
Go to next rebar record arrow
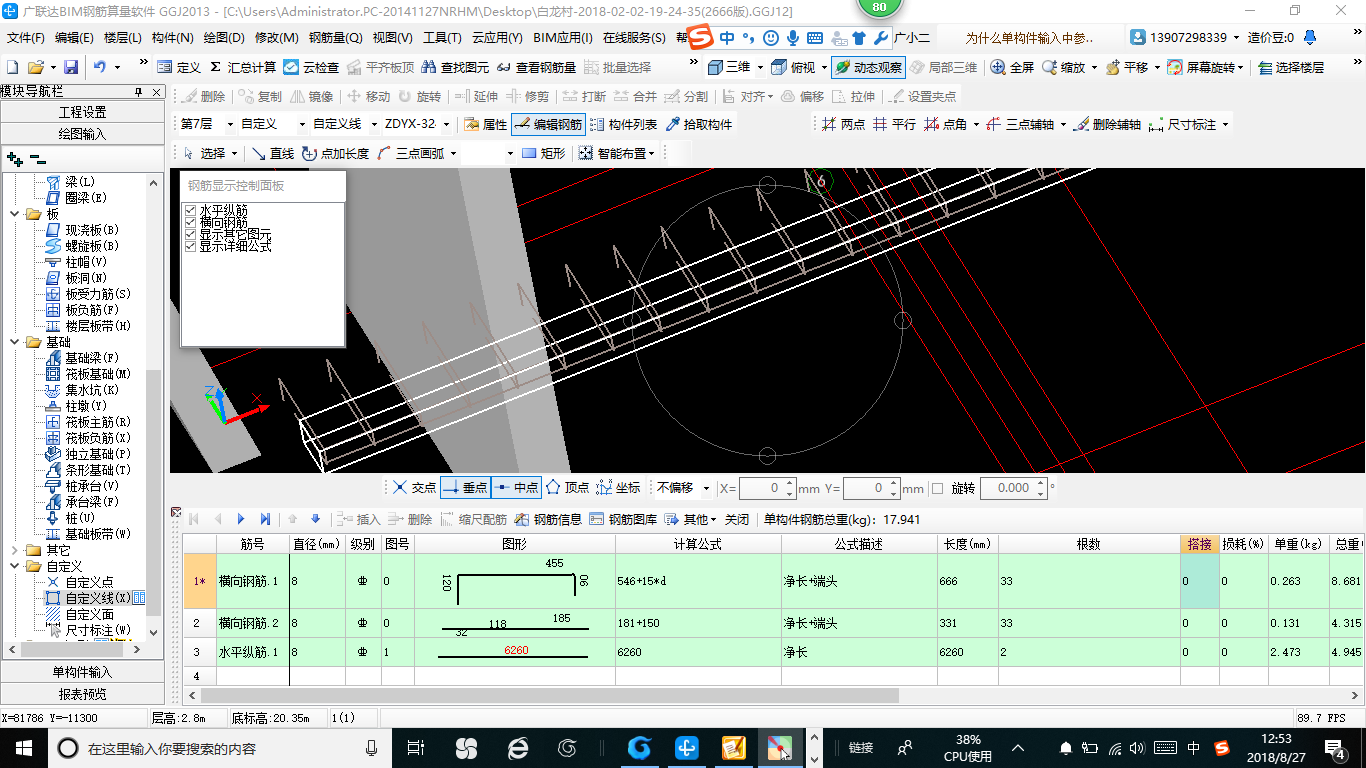[241, 519]
